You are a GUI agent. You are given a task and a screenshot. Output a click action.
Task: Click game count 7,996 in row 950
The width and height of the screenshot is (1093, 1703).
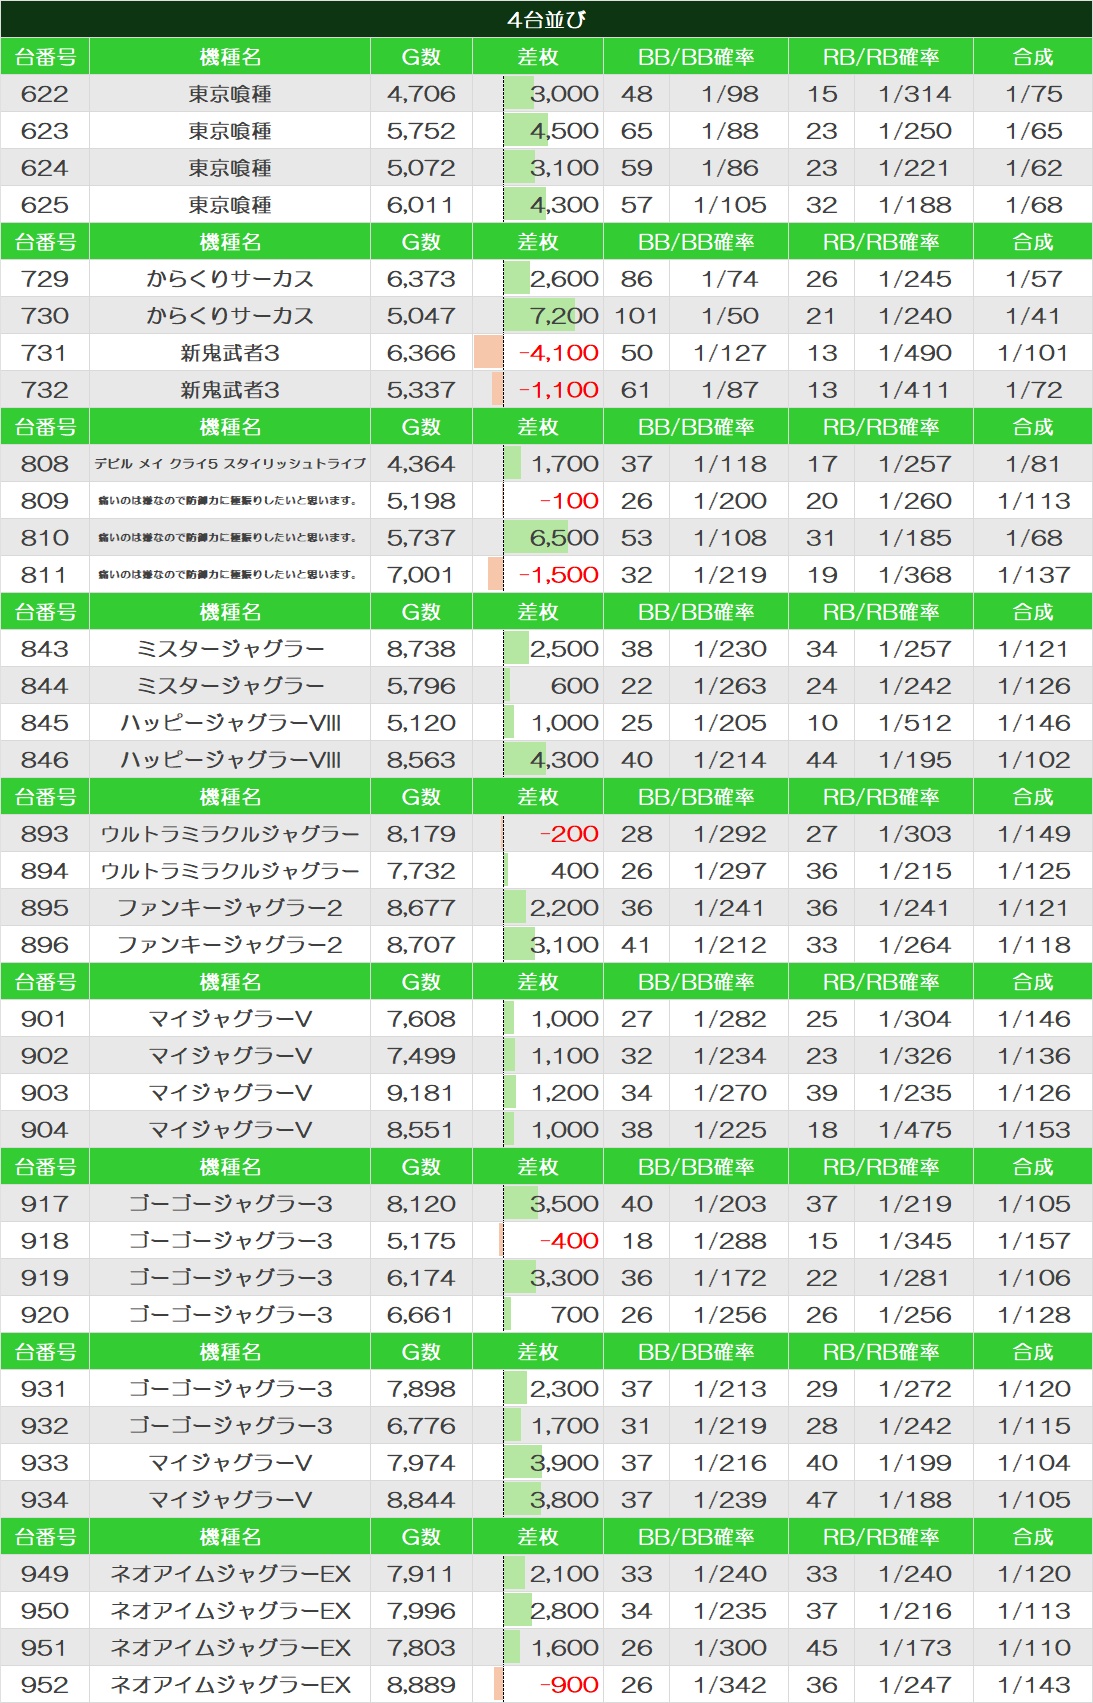[421, 1611]
